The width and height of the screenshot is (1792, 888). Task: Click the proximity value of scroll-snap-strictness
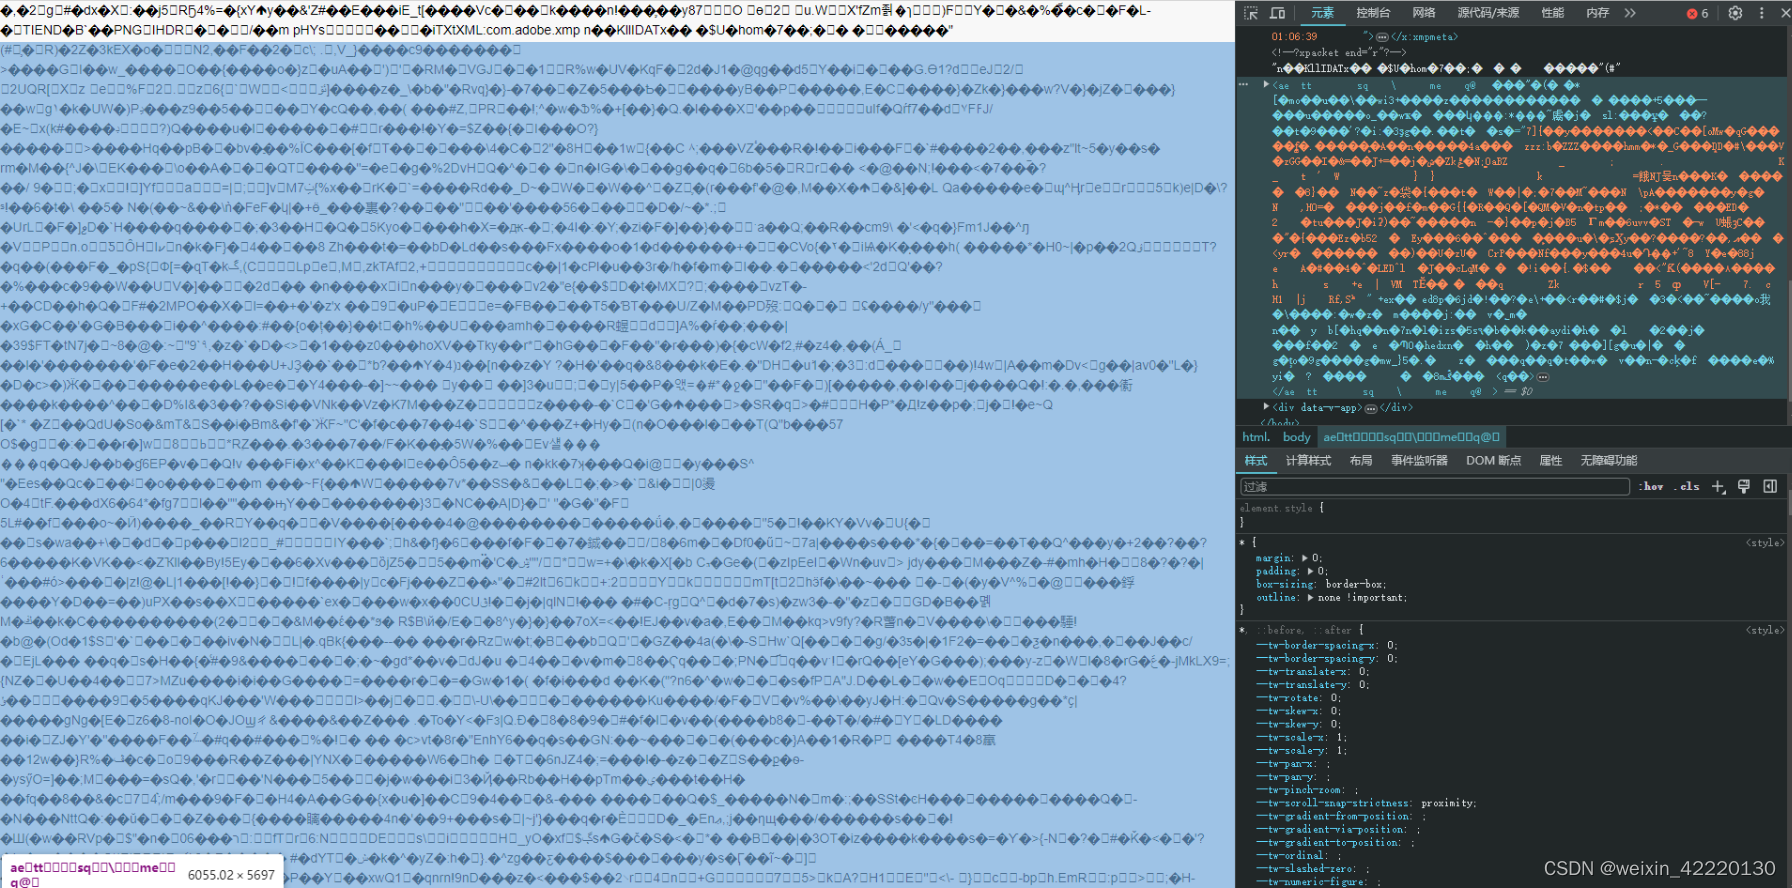1446,803
